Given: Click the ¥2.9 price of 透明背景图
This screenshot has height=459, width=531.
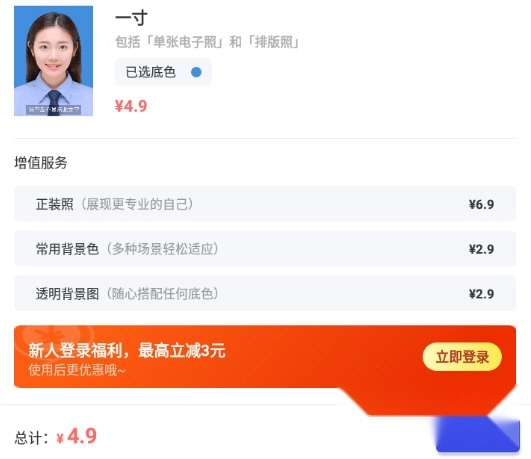Looking at the screenshot, I should click(481, 294).
